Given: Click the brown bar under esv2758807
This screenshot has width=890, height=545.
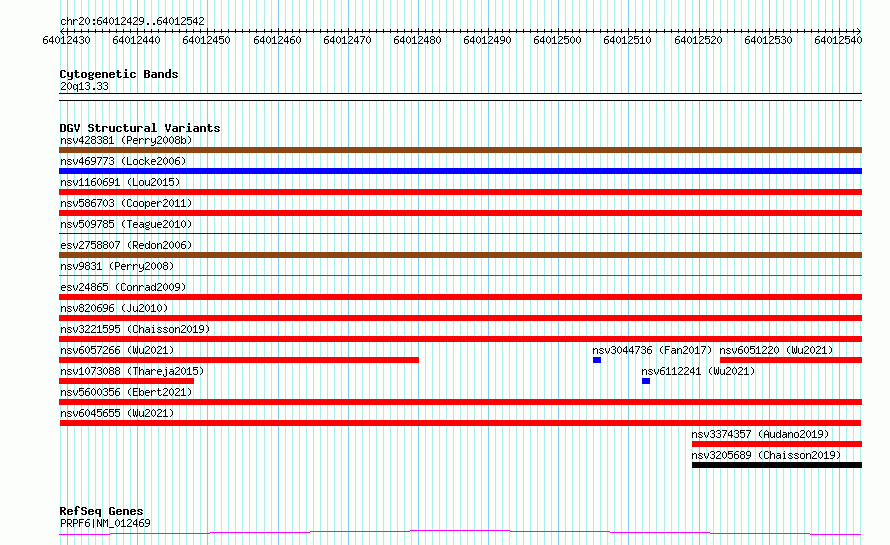Looking at the screenshot, I should pos(460,255).
